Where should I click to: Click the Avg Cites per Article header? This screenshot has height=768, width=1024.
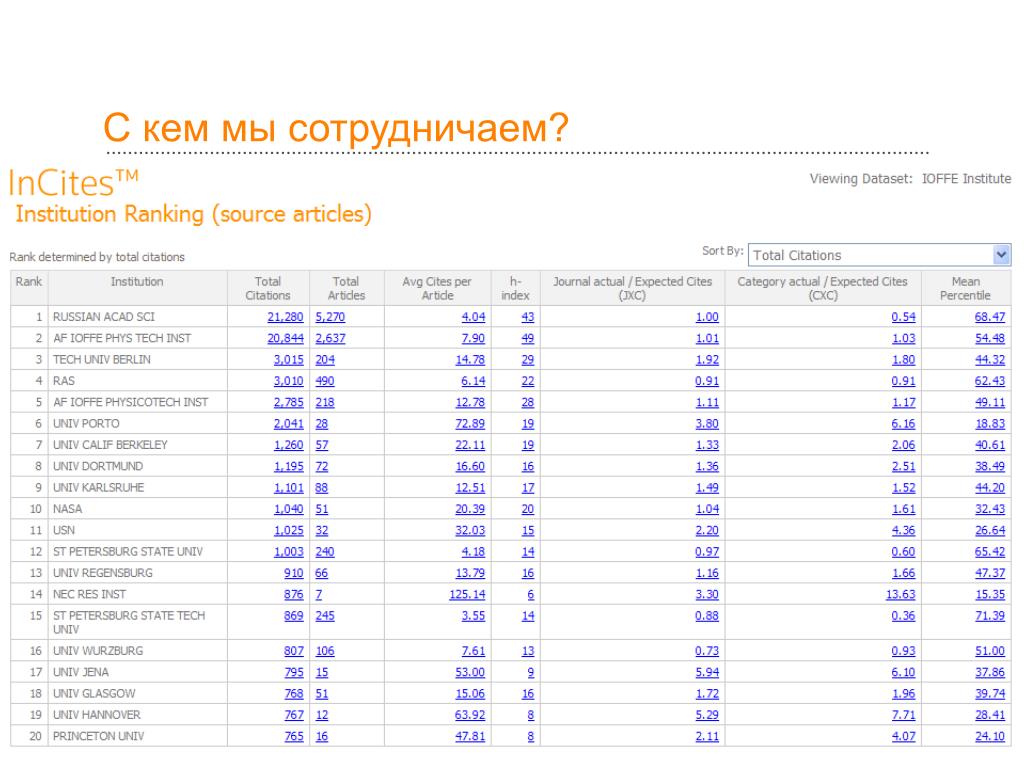(437, 288)
